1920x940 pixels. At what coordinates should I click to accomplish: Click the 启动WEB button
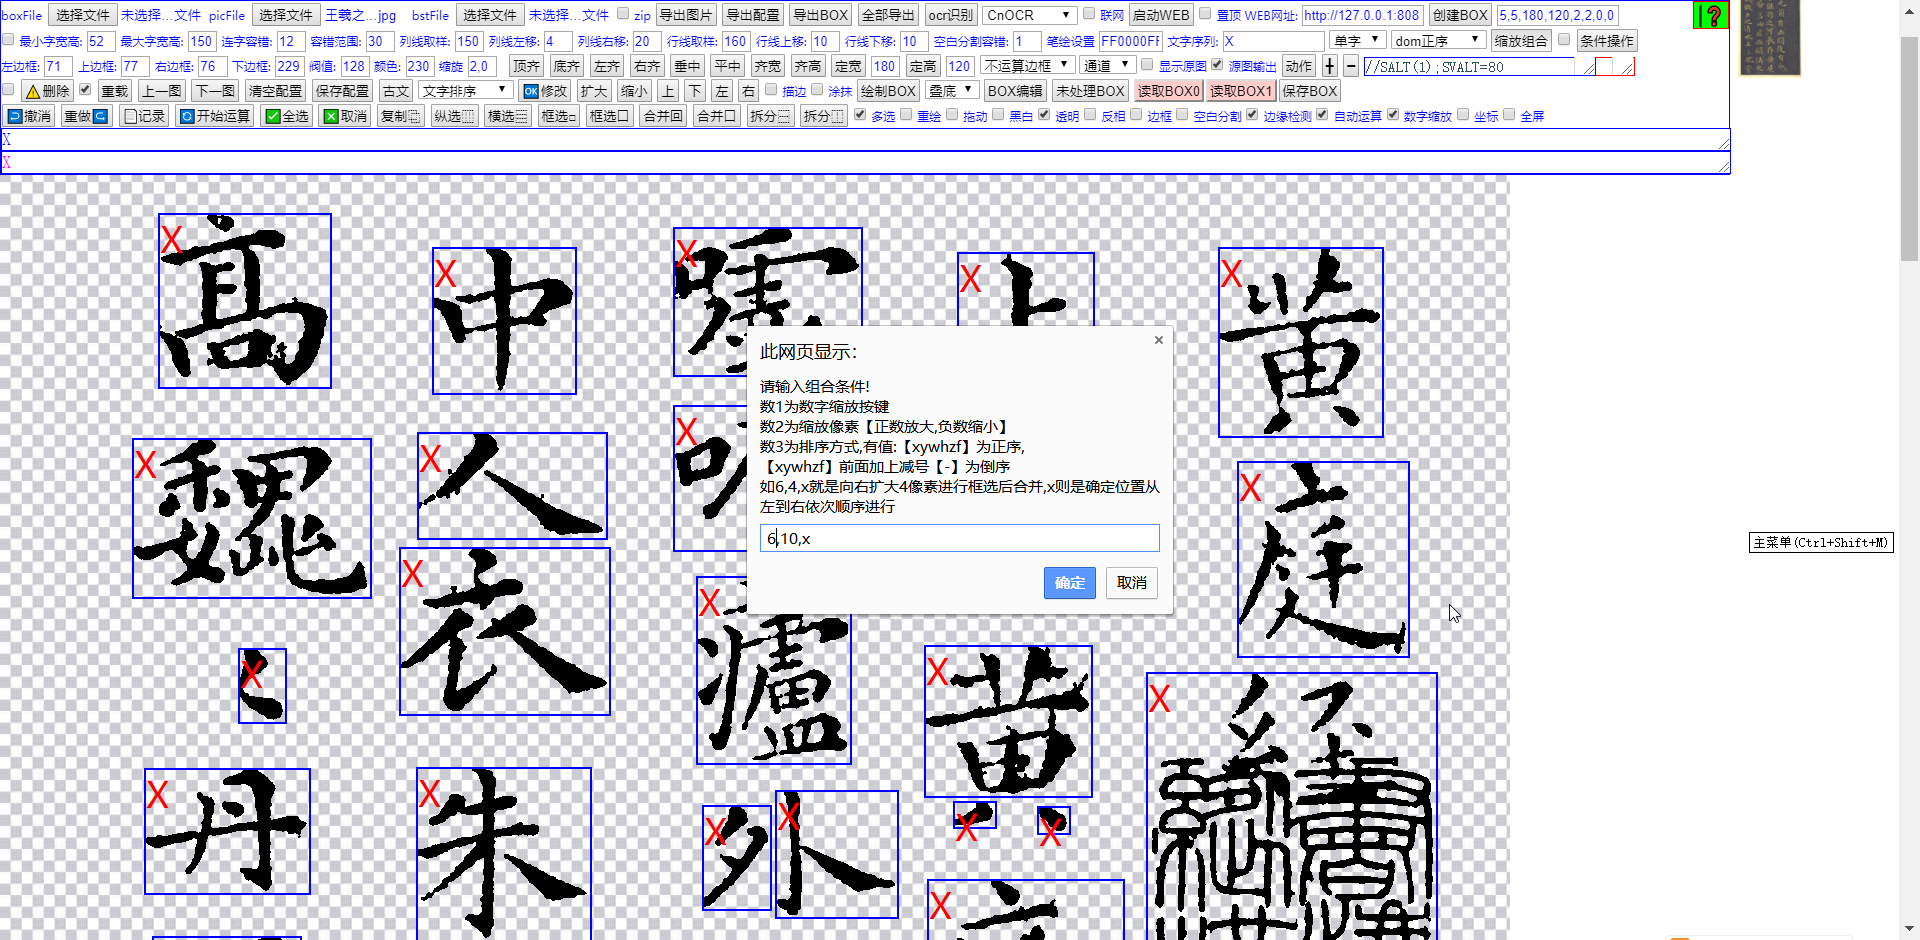tap(1160, 15)
